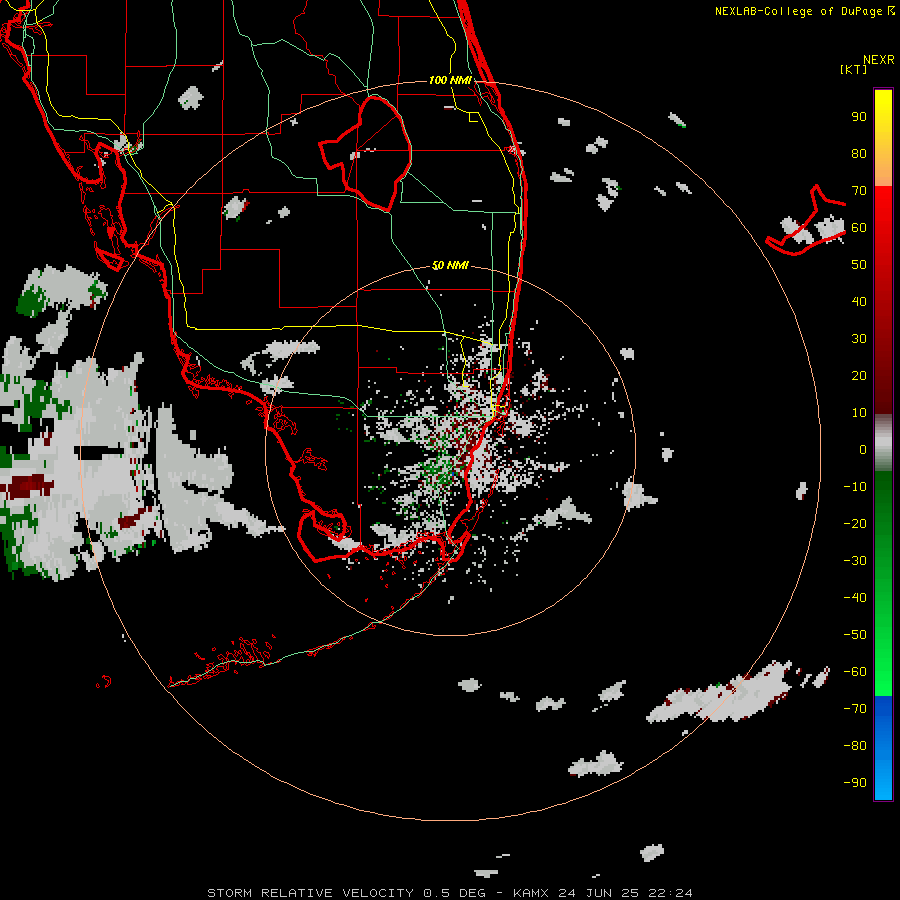Click the "-10" value on velocity scale

tap(855, 487)
